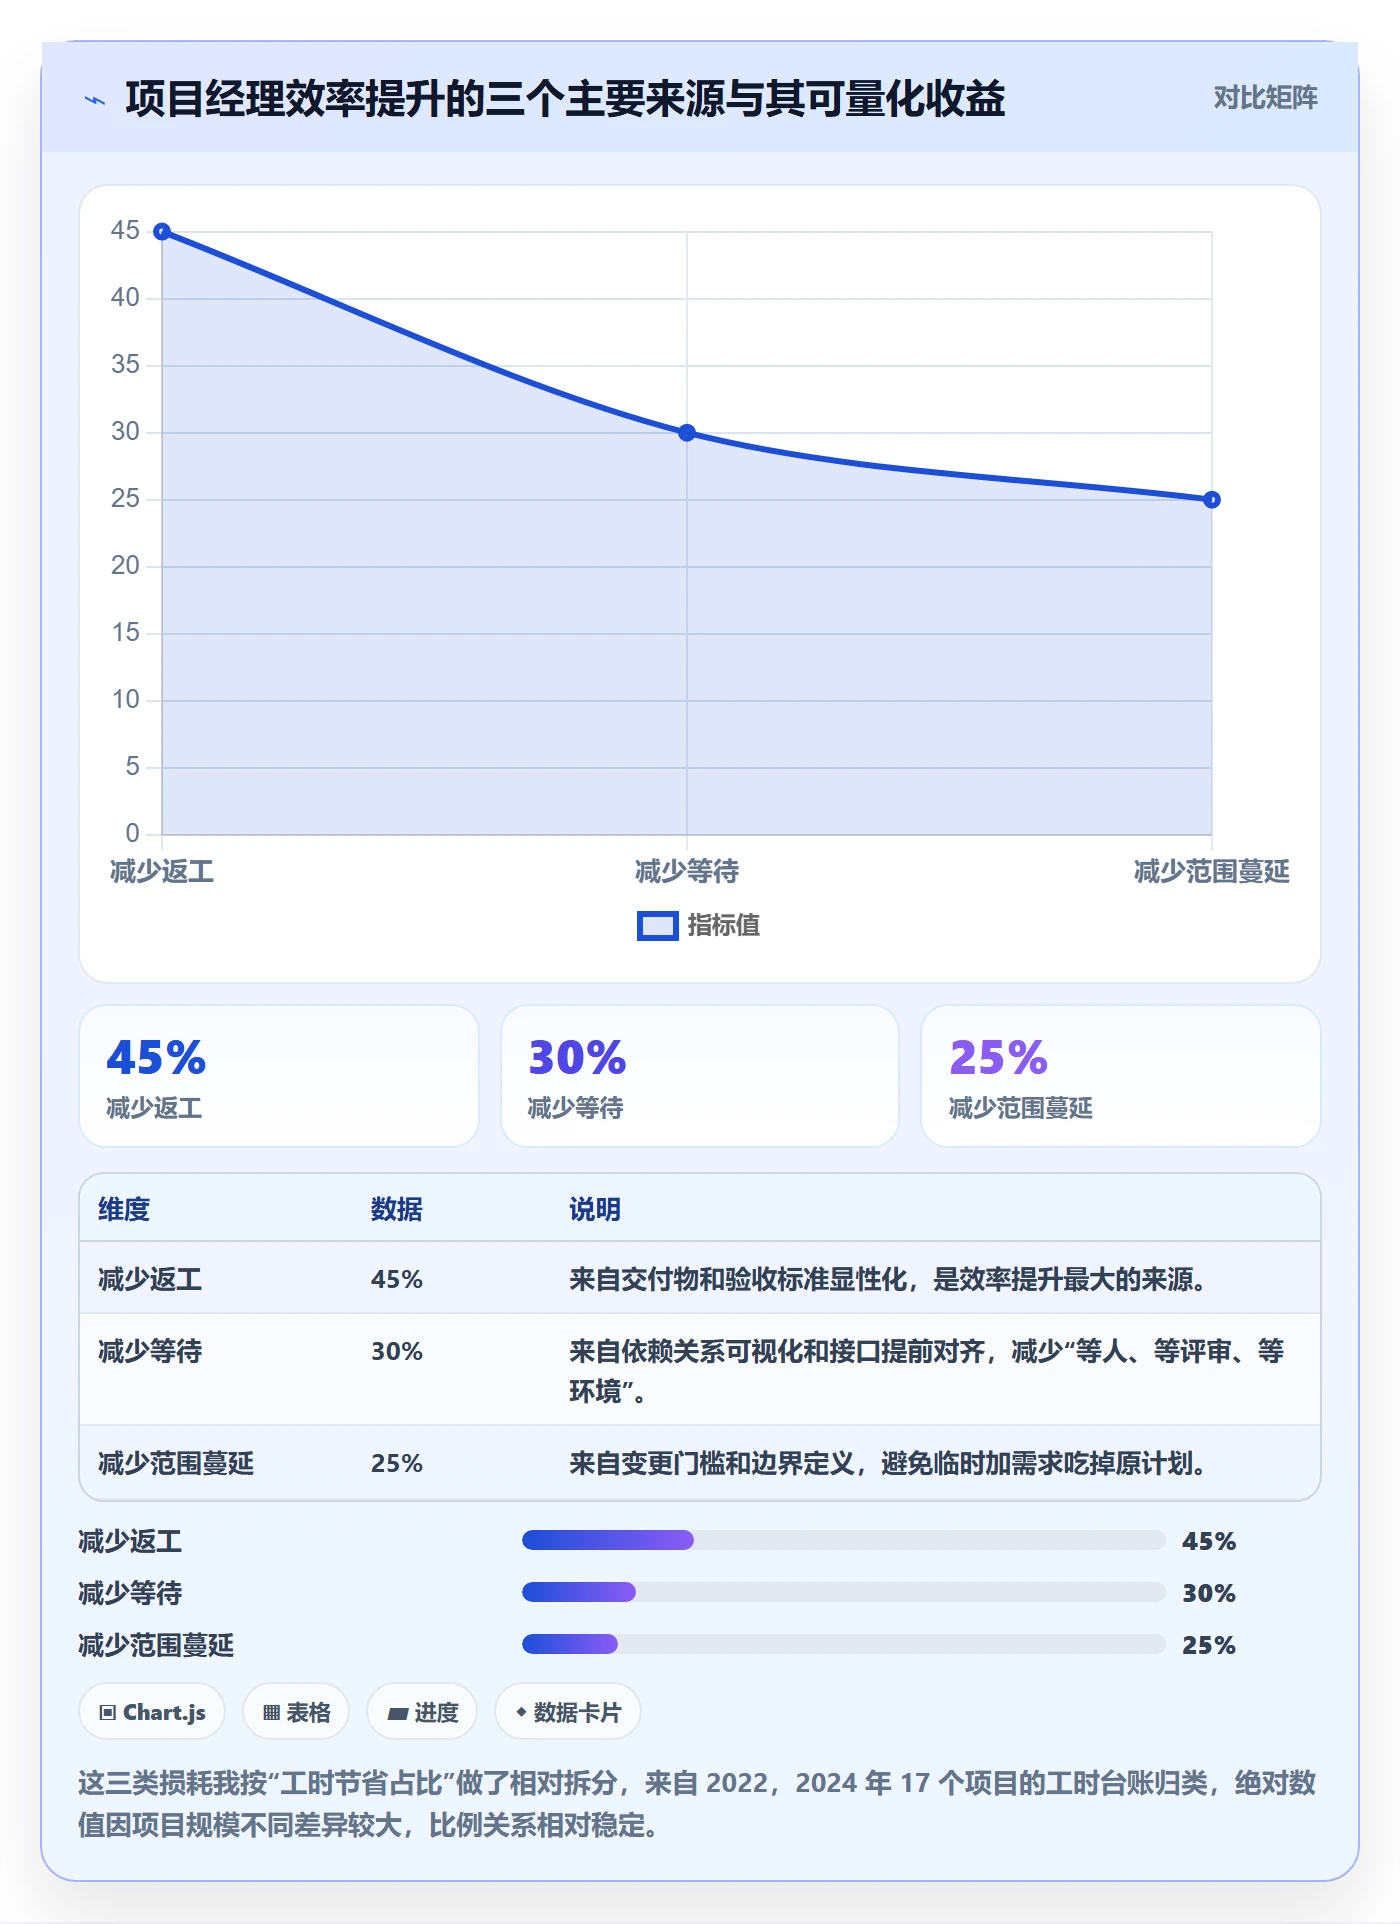Click the description starting 来自交付物和验收标准
1400x1924 pixels.
pos(888,1279)
